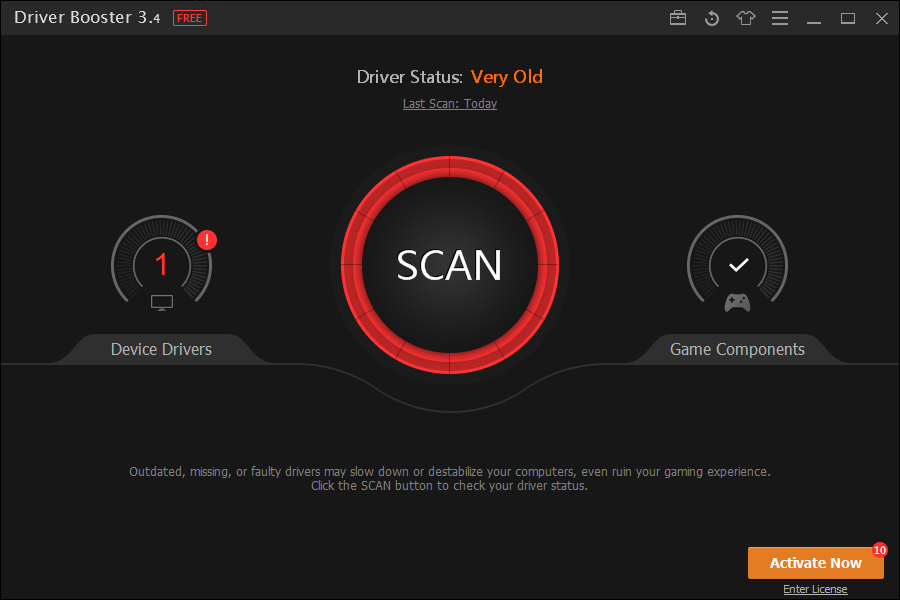The image size is (900, 600).
Task: Open the skin shirt icon
Action: pyautogui.click(x=746, y=18)
